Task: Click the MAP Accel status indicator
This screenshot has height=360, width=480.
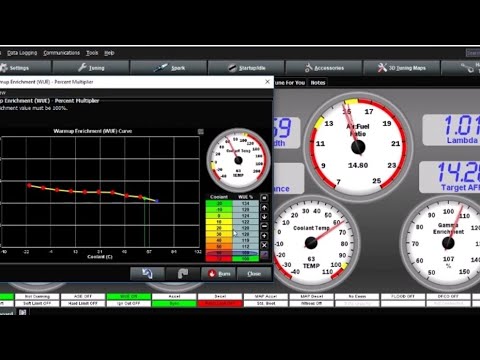Action: (266, 296)
